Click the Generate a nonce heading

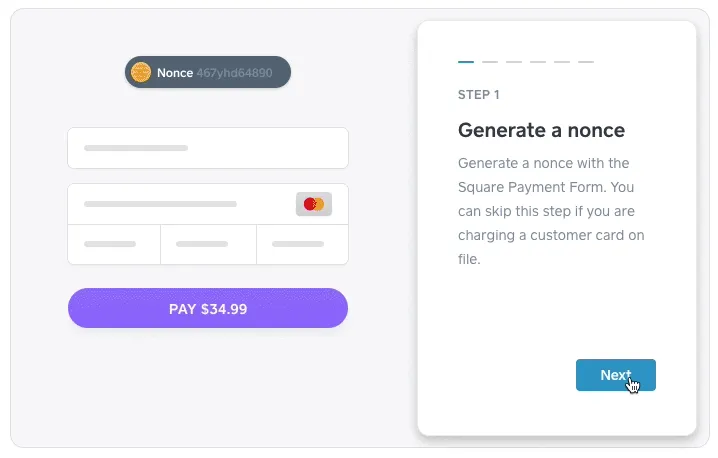(541, 131)
